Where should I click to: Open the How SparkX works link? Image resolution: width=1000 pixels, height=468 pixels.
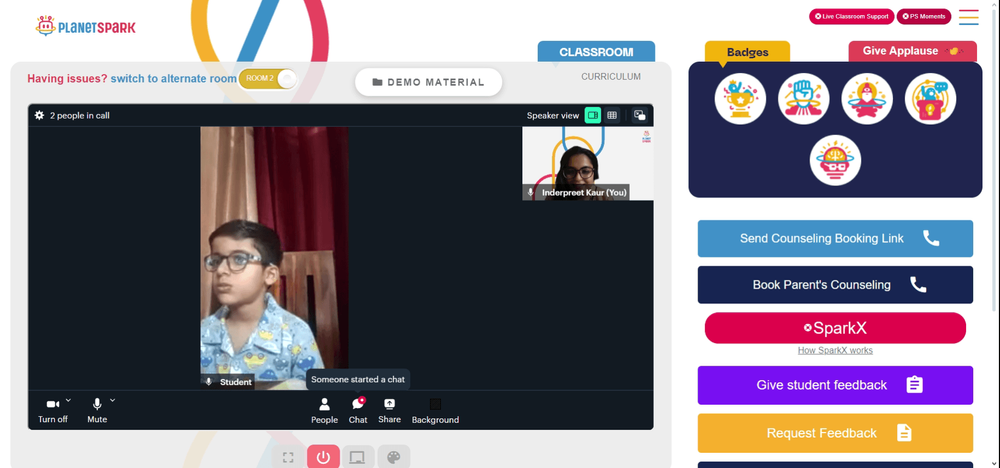click(835, 351)
